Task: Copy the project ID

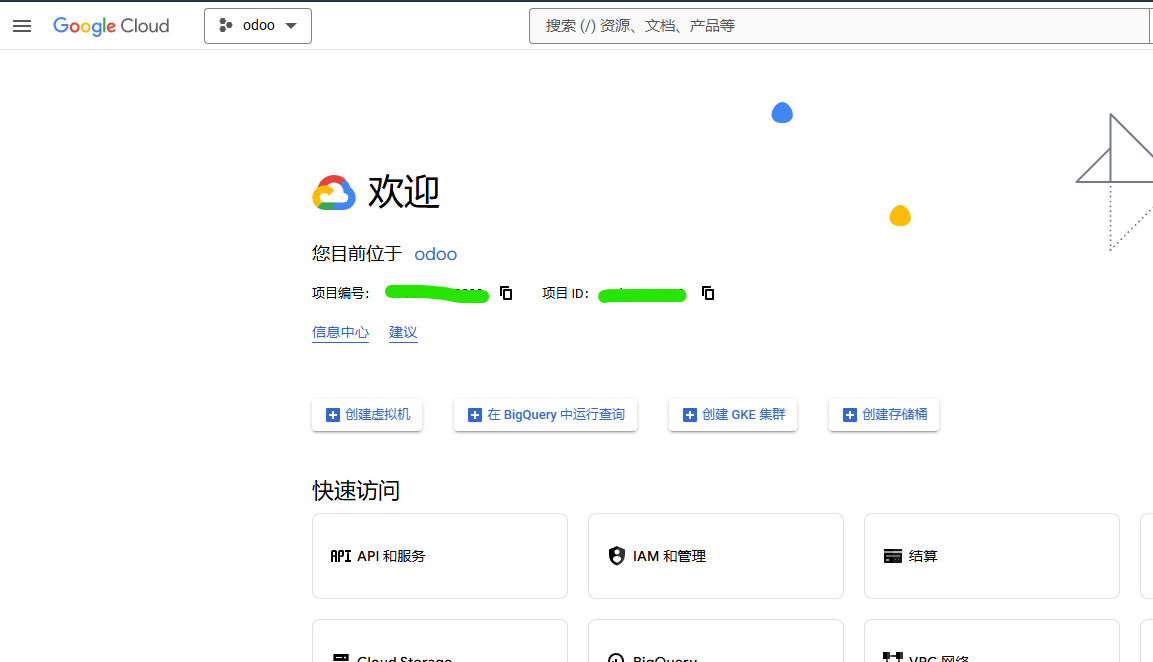Action: click(x=708, y=293)
